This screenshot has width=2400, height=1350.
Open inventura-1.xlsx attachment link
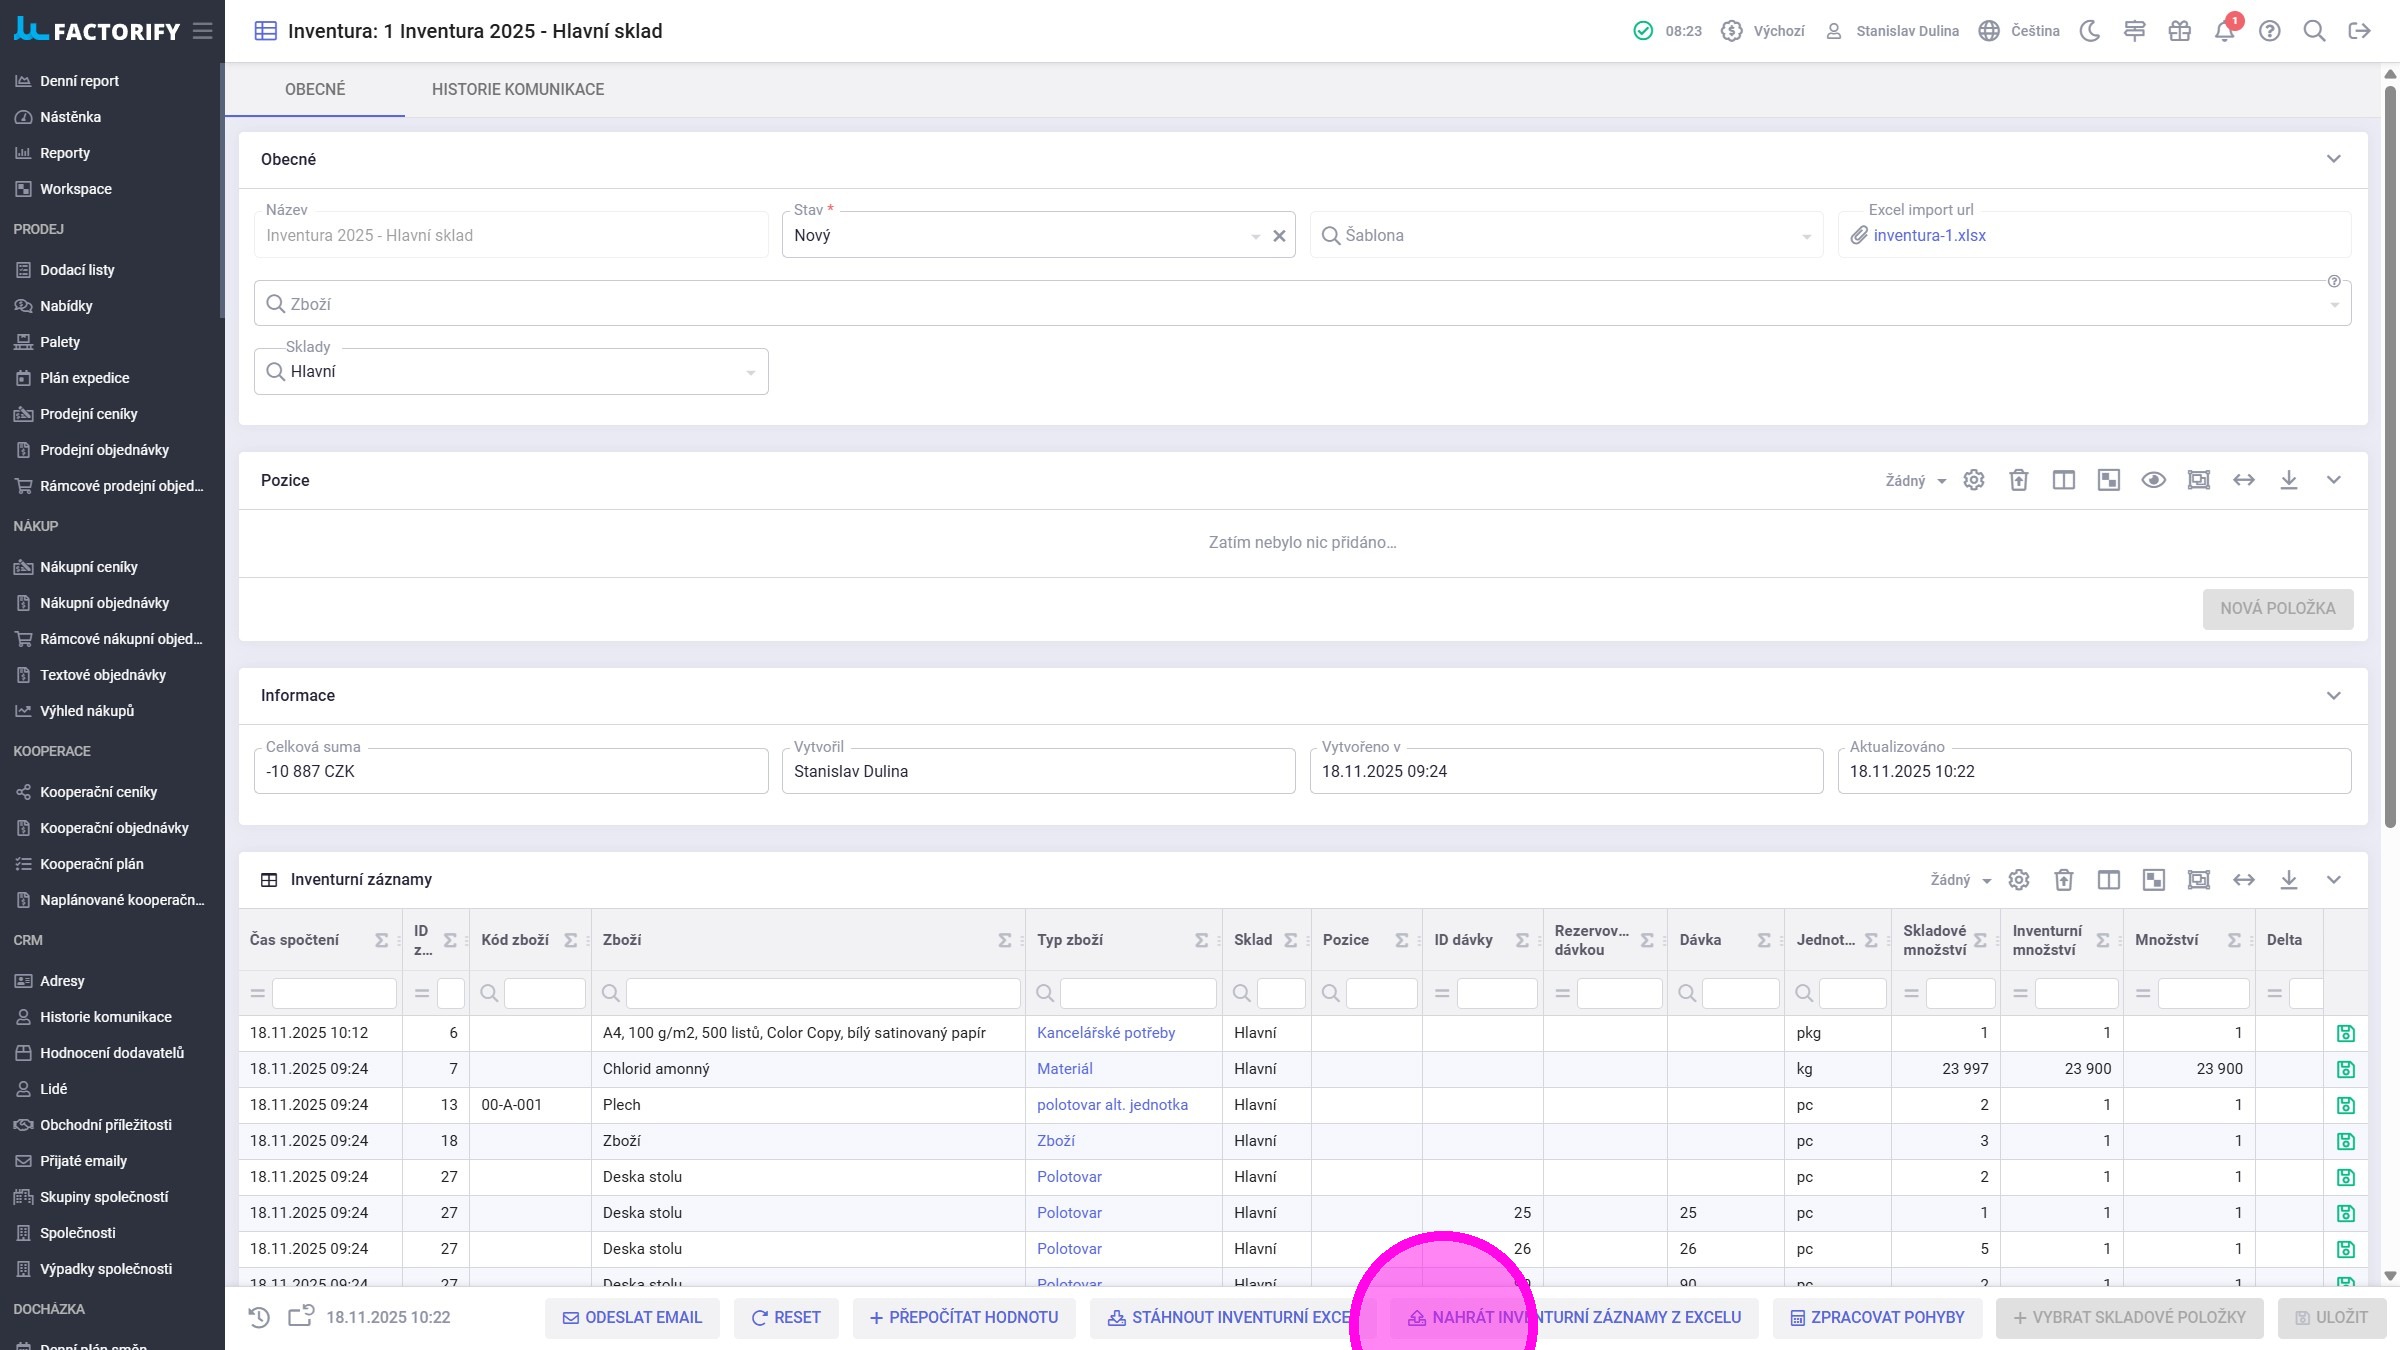1929,236
